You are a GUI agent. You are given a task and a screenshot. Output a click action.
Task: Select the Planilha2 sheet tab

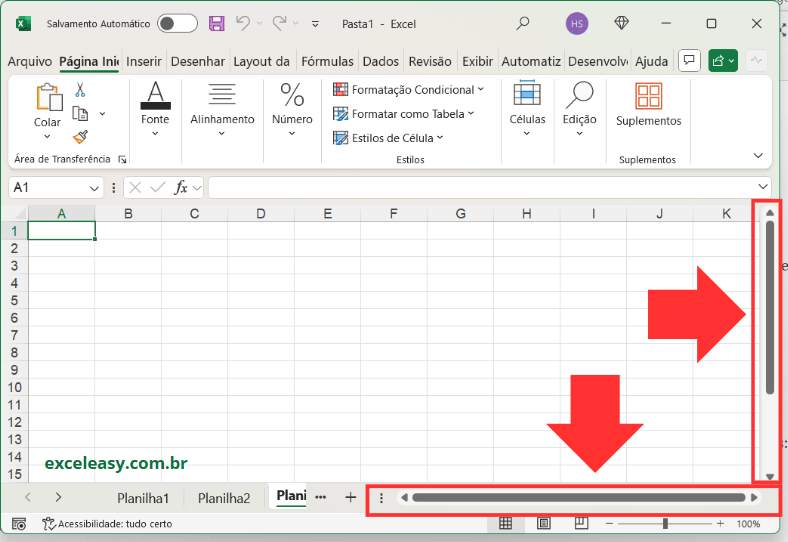tap(224, 497)
